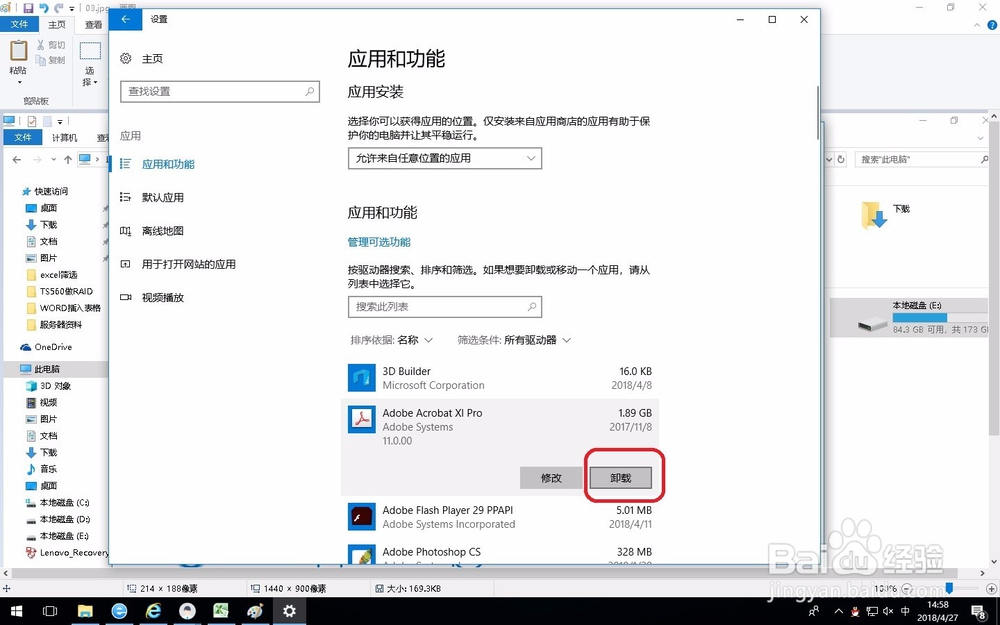Select excel筛选 folder in Explorer tree
Screen dimensions: 1000x625
click(x=58, y=274)
